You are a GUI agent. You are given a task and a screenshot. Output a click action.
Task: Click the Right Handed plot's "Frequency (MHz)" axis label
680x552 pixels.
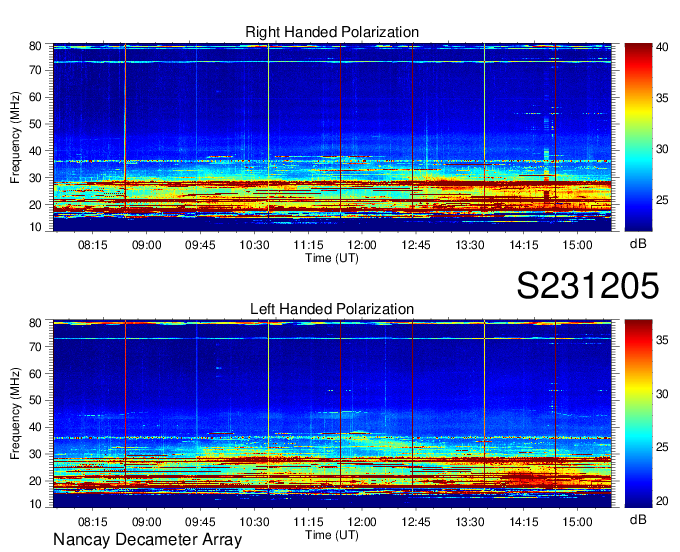pyautogui.click(x=15, y=137)
